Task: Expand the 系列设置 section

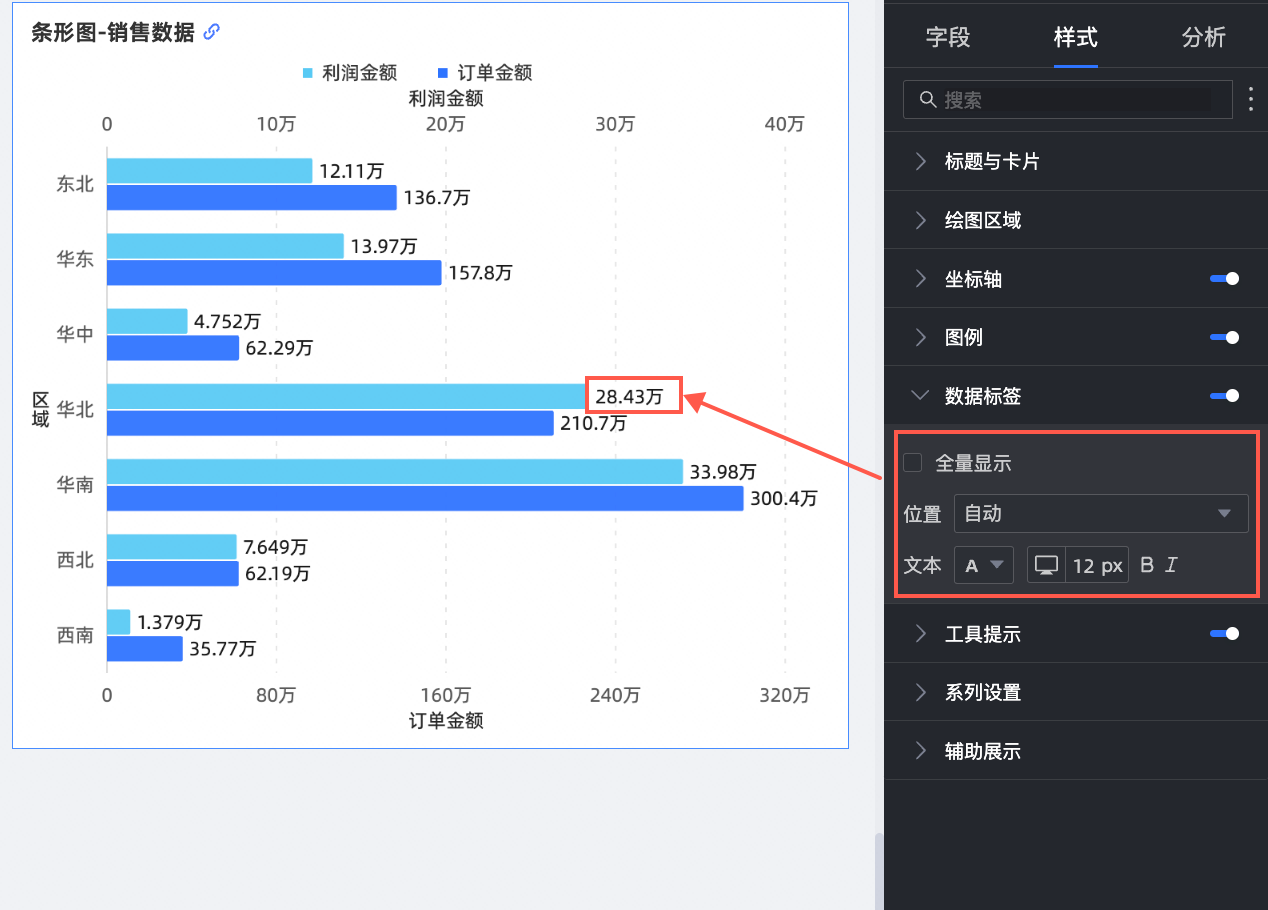Action: 982,692
